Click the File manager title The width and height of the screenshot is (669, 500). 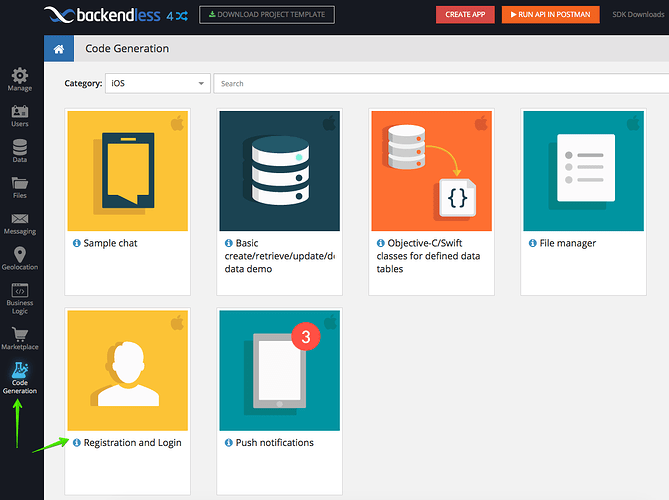pos(567,243)
